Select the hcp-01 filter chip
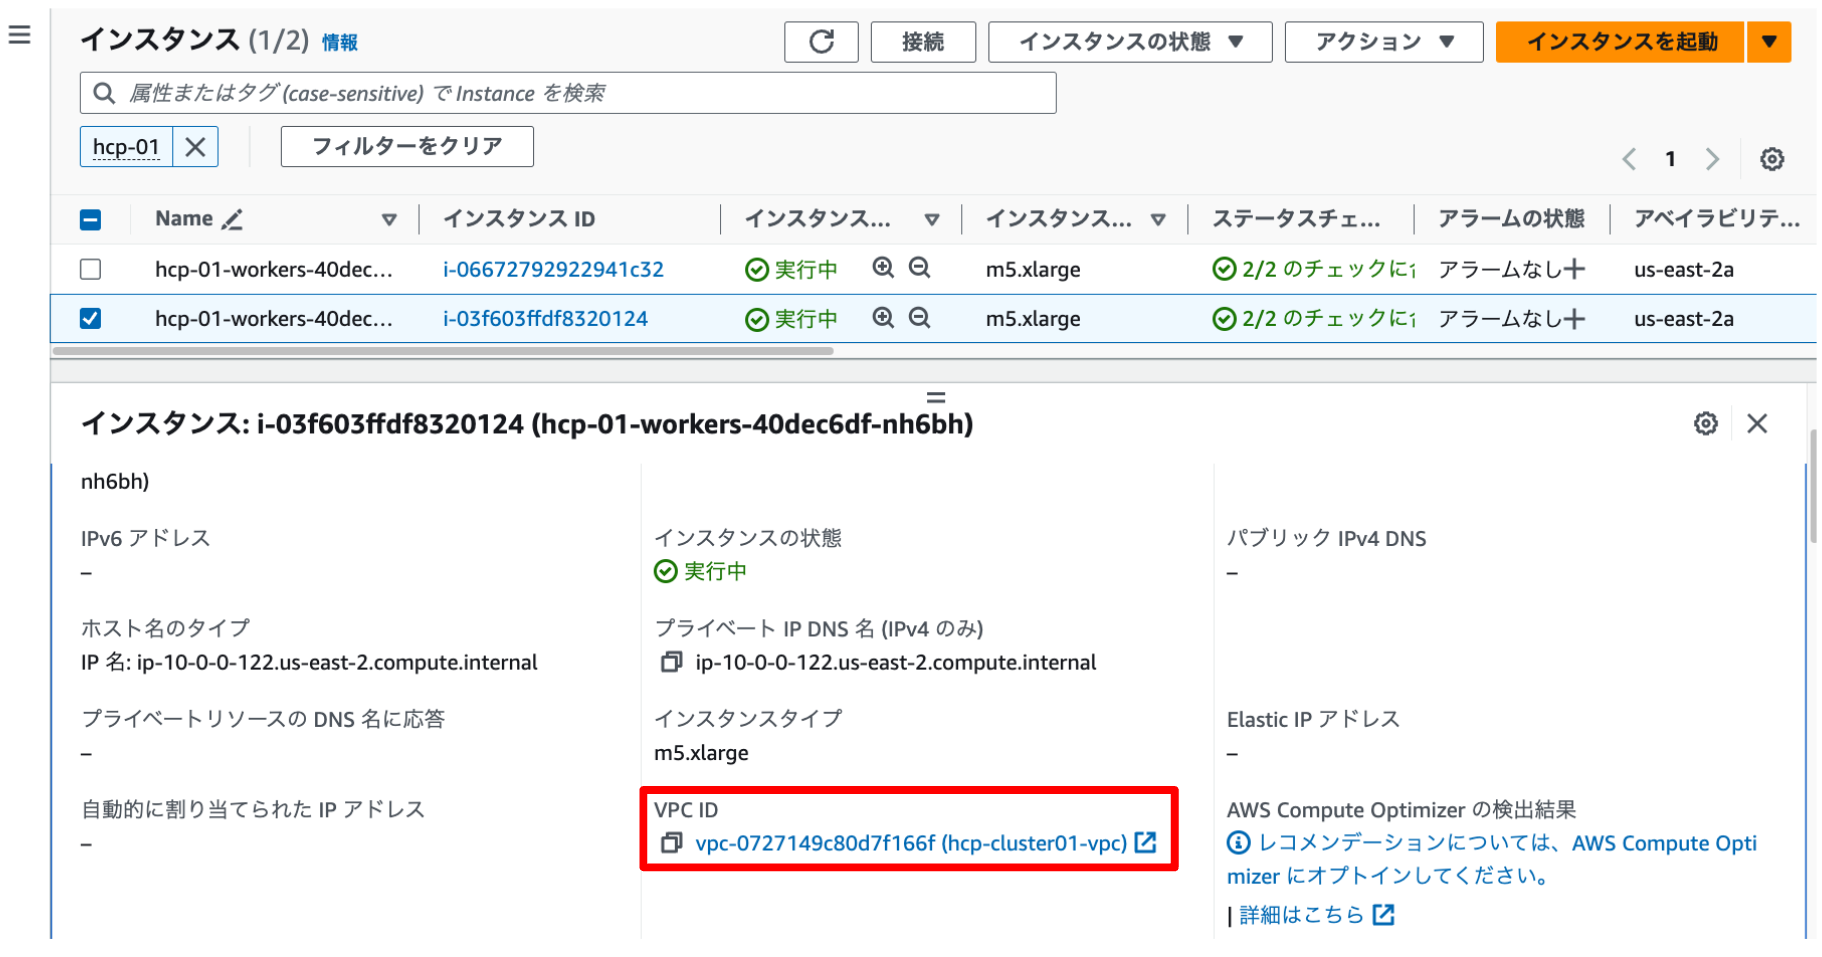This screenshot has width=1822, height=957. pos(126,147)
